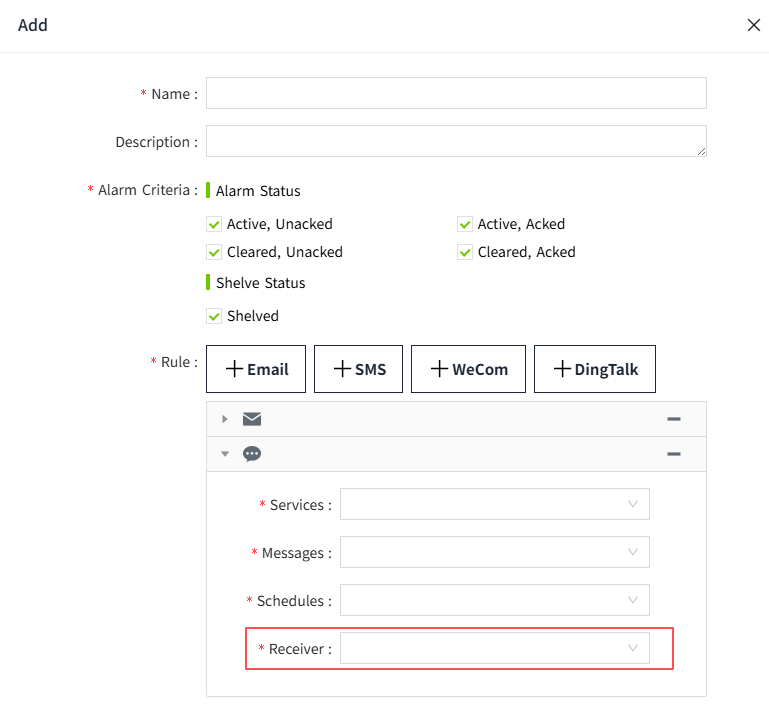
Task: Open the Schedules dropdown
Action: [494, 601]
